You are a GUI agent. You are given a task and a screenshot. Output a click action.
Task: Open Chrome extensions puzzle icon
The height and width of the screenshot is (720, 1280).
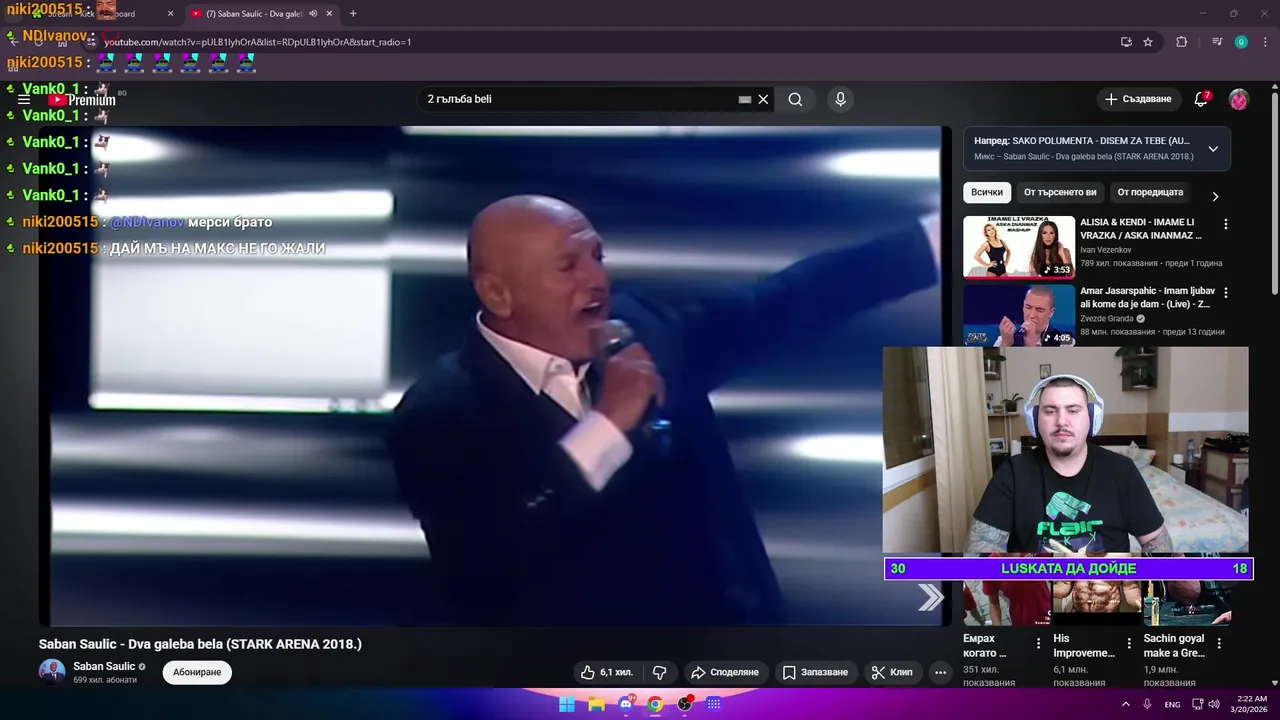(1181, 42)
